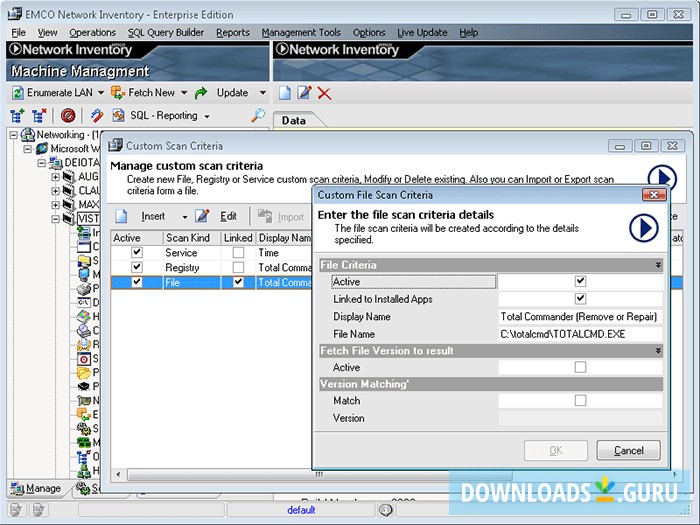The width and height of the screenshot is (700, 525).
Task: Click the red X delete icon
Action: click(325, 93)
